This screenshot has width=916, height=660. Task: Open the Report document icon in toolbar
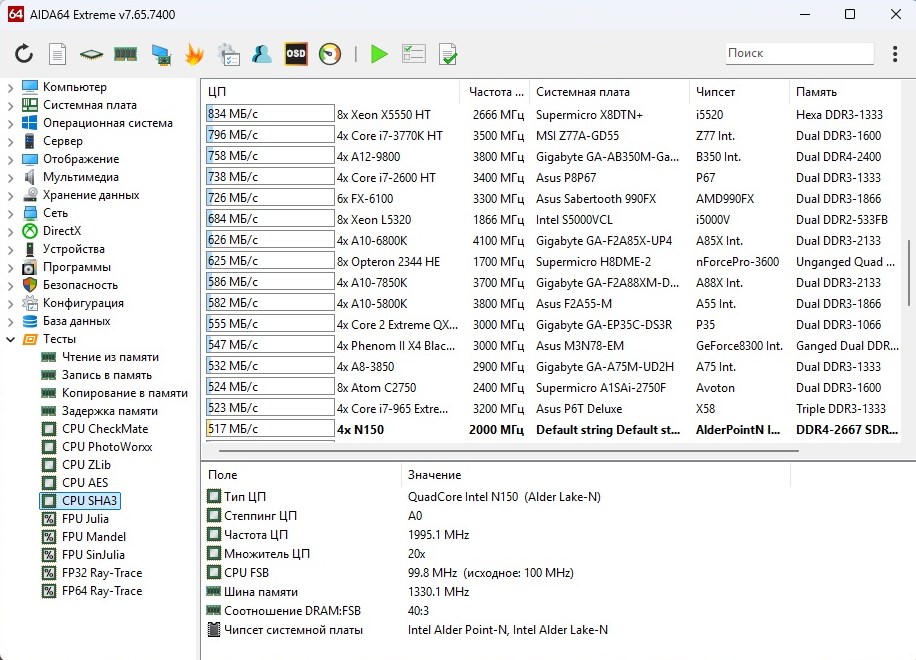click(x=58, y=54)
